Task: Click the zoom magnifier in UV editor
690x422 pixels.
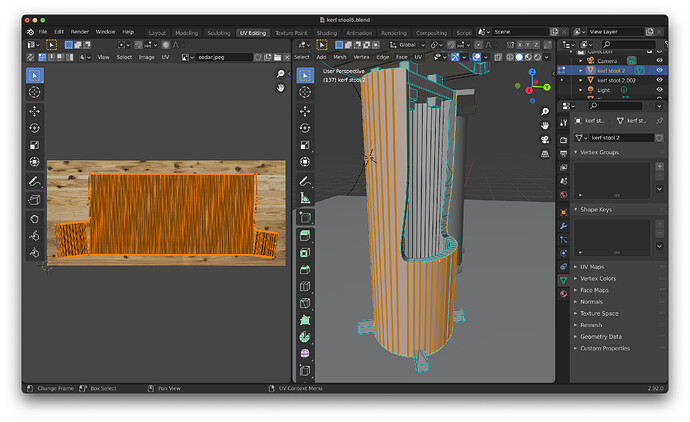Action: (280, 74)
